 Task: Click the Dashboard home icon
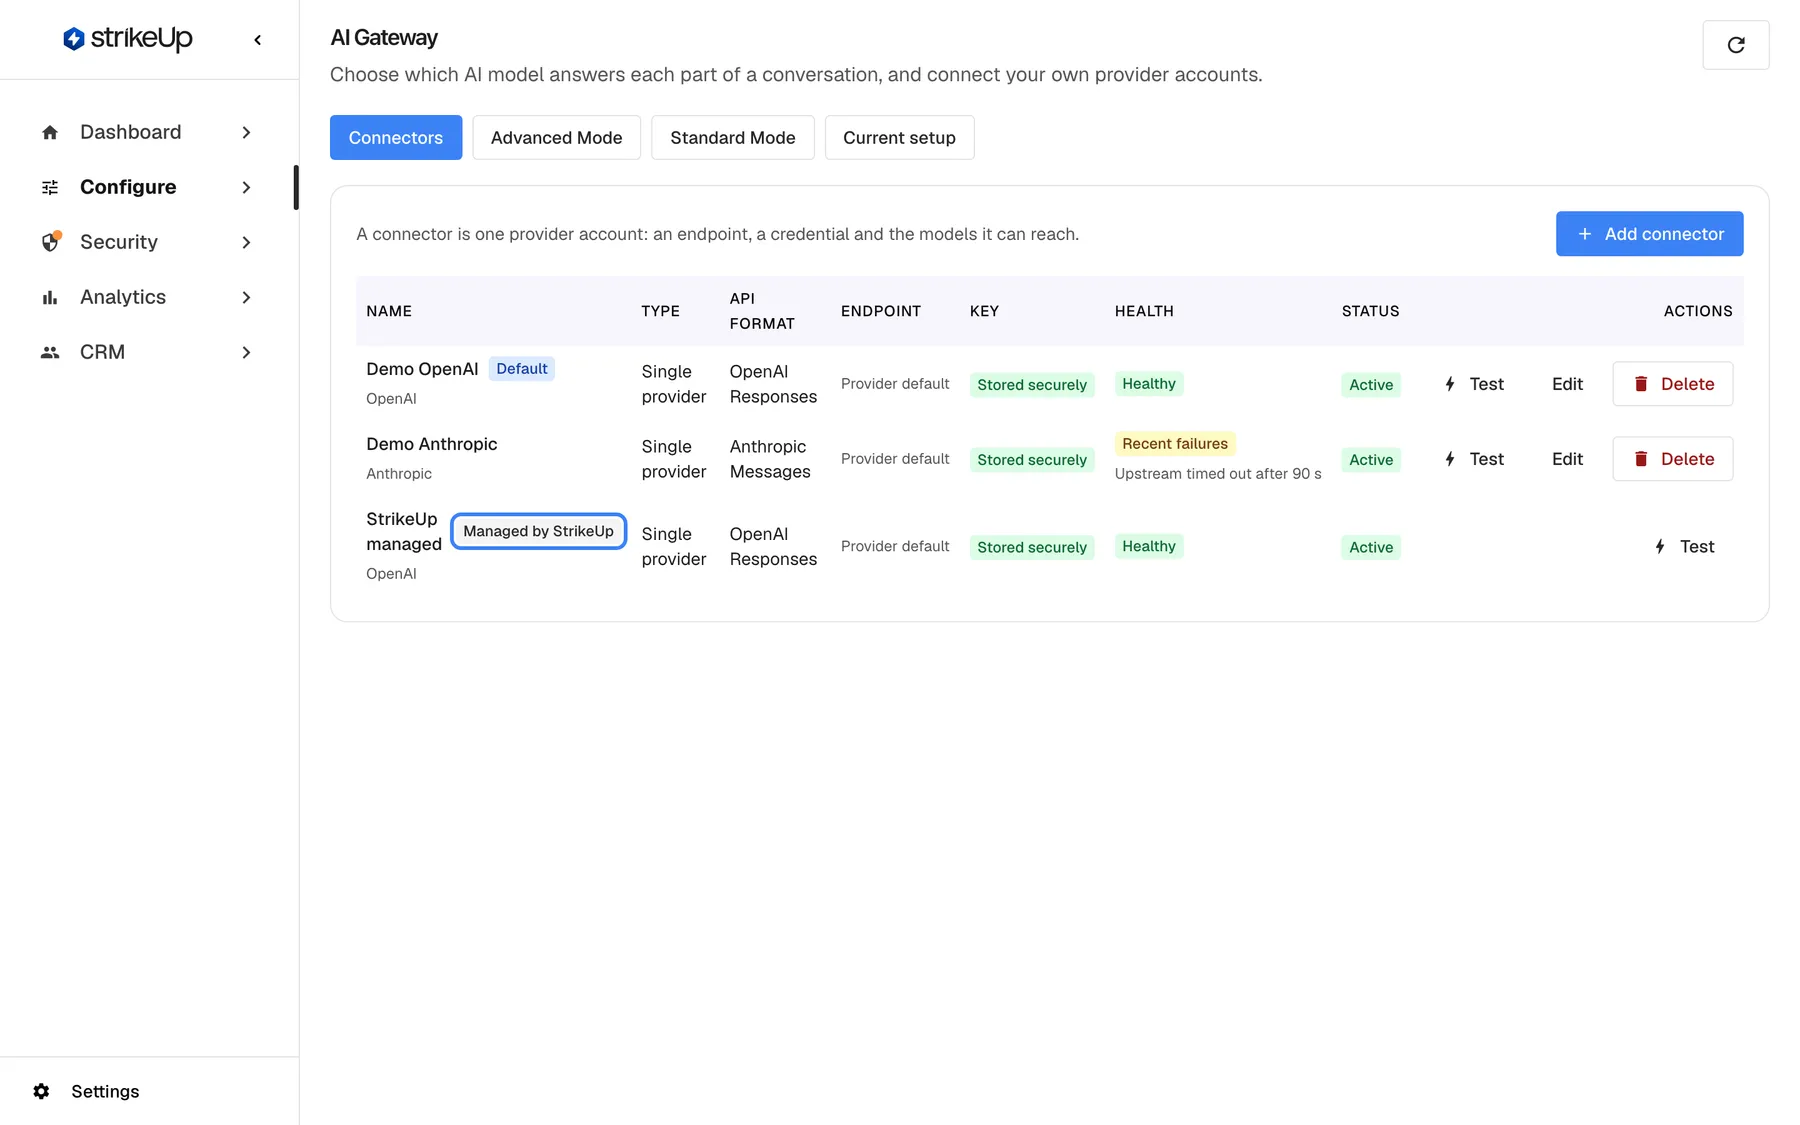(50, 132)
